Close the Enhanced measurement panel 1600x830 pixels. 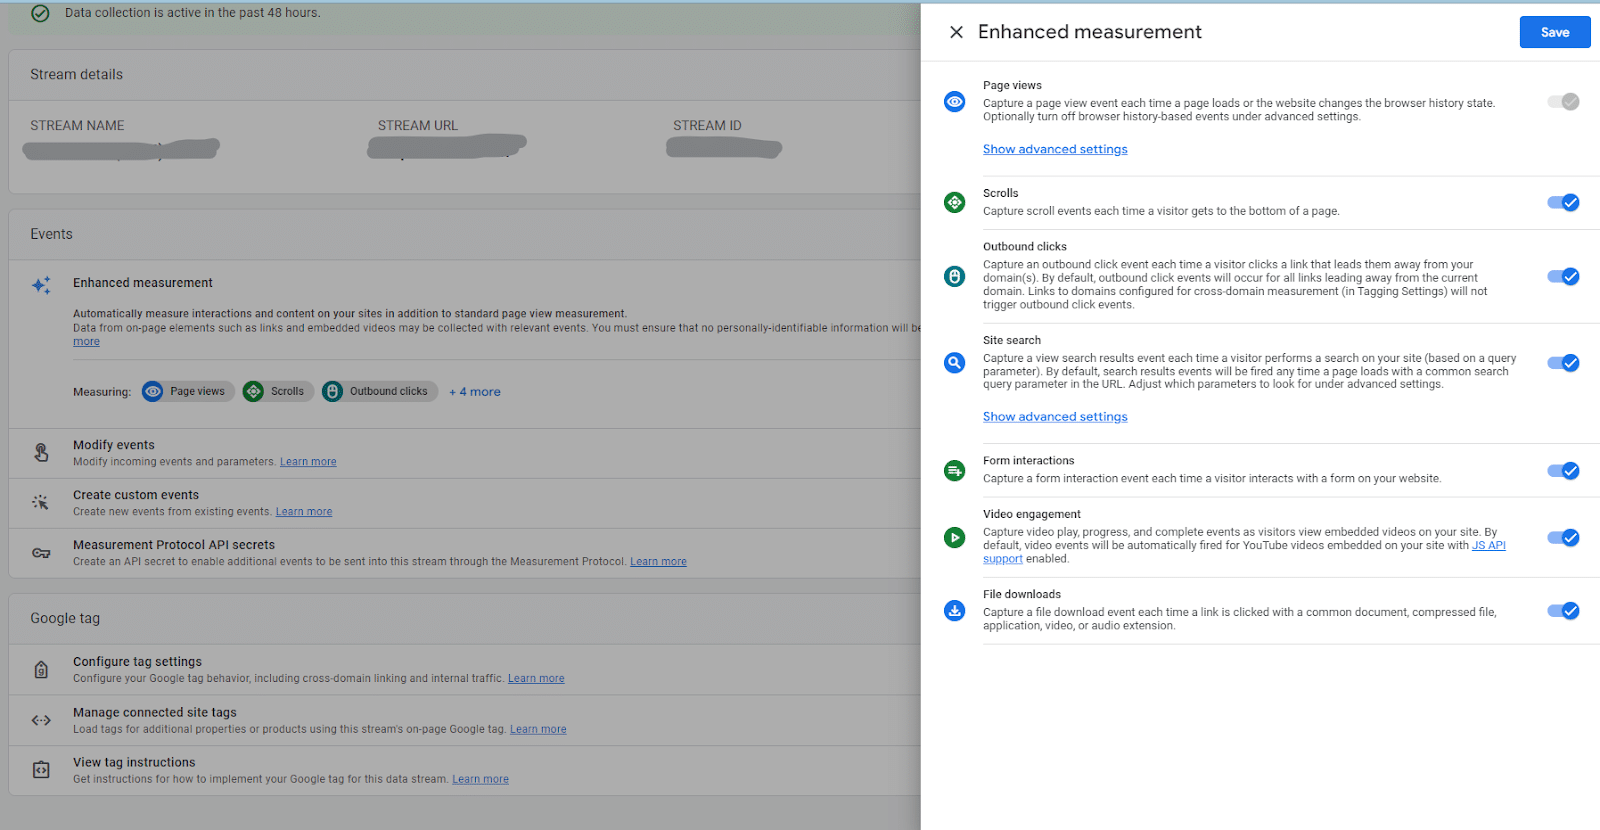pyautogui.click(x=956, y=32)
